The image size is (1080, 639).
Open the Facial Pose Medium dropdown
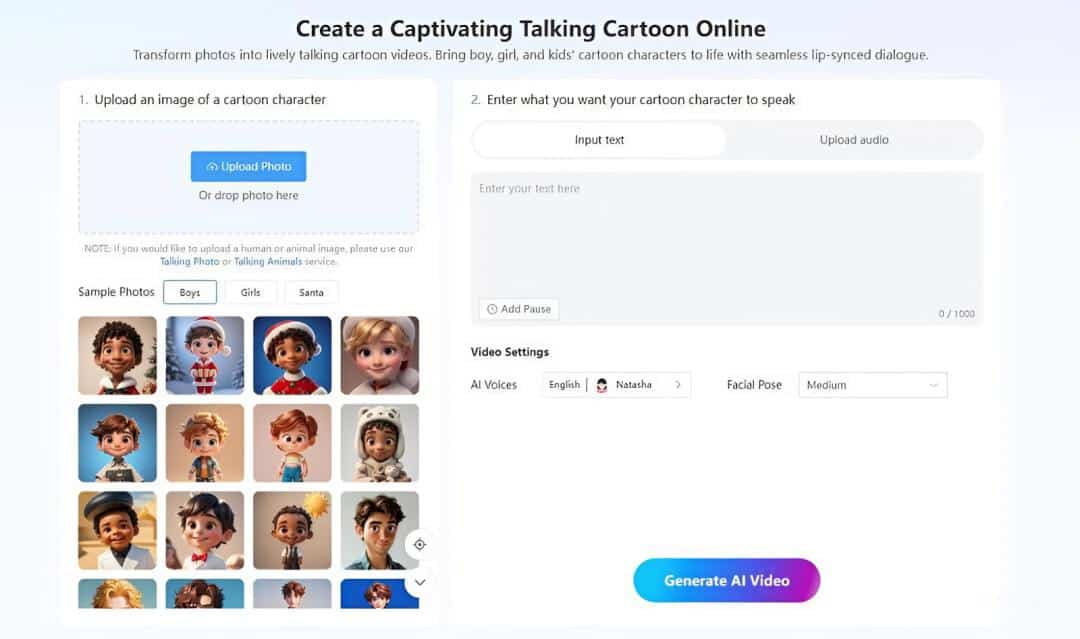[x=872, y=385]
